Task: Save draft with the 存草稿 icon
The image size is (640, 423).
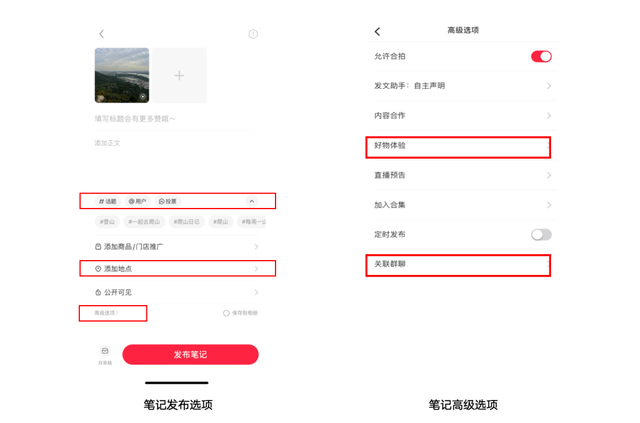Action: coord(105,351)
